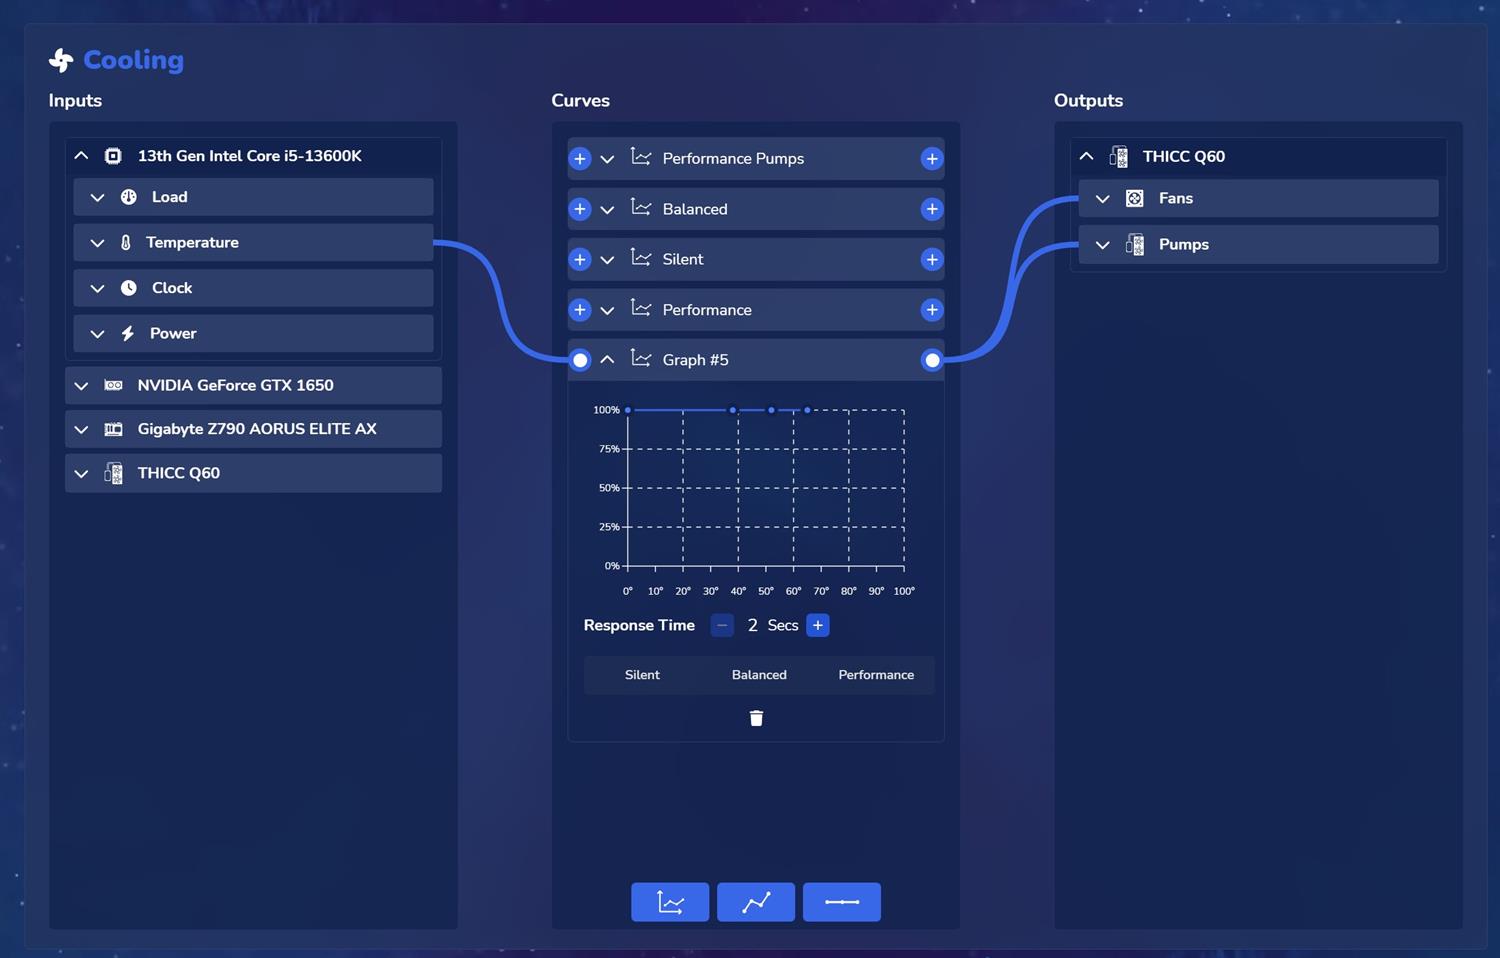
Task: Click the trash icon to delete Graph #5
Action: 756,718
